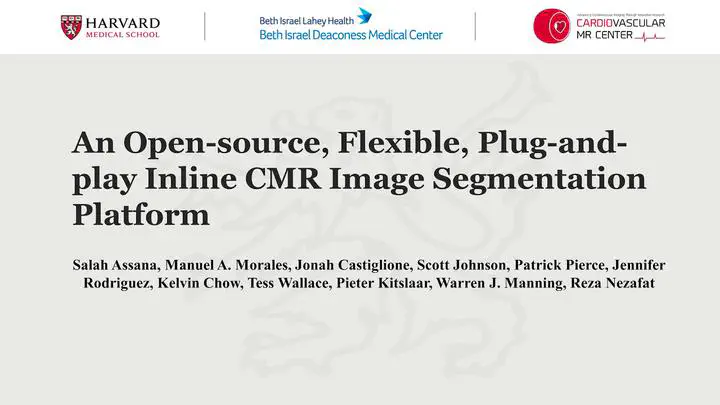Click the Beth Israel Lahey Health text
Screen dimensions: 720x405
click(x=307, y=21)
